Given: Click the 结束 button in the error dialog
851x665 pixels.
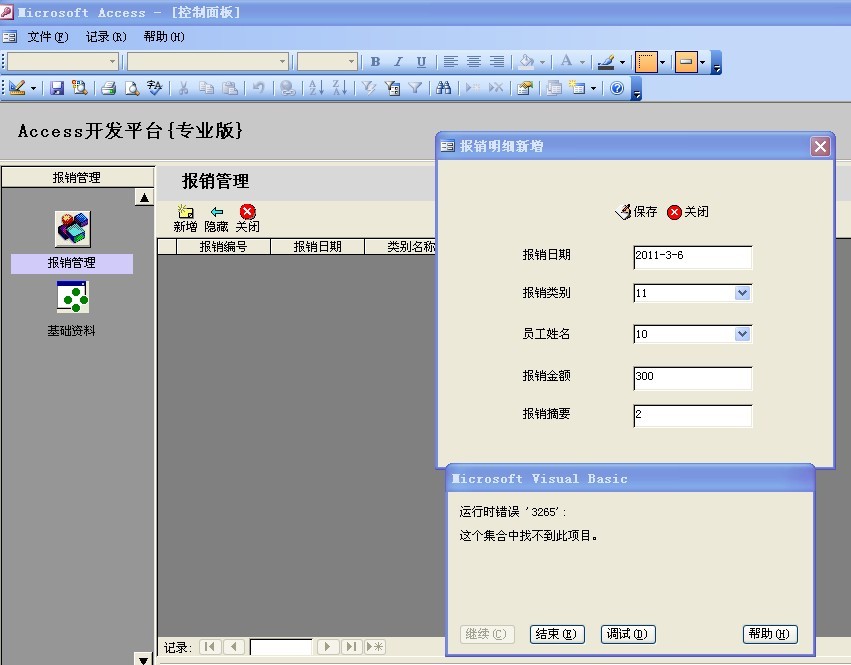Looking at the screenshot, I should (x=557, y=634).
